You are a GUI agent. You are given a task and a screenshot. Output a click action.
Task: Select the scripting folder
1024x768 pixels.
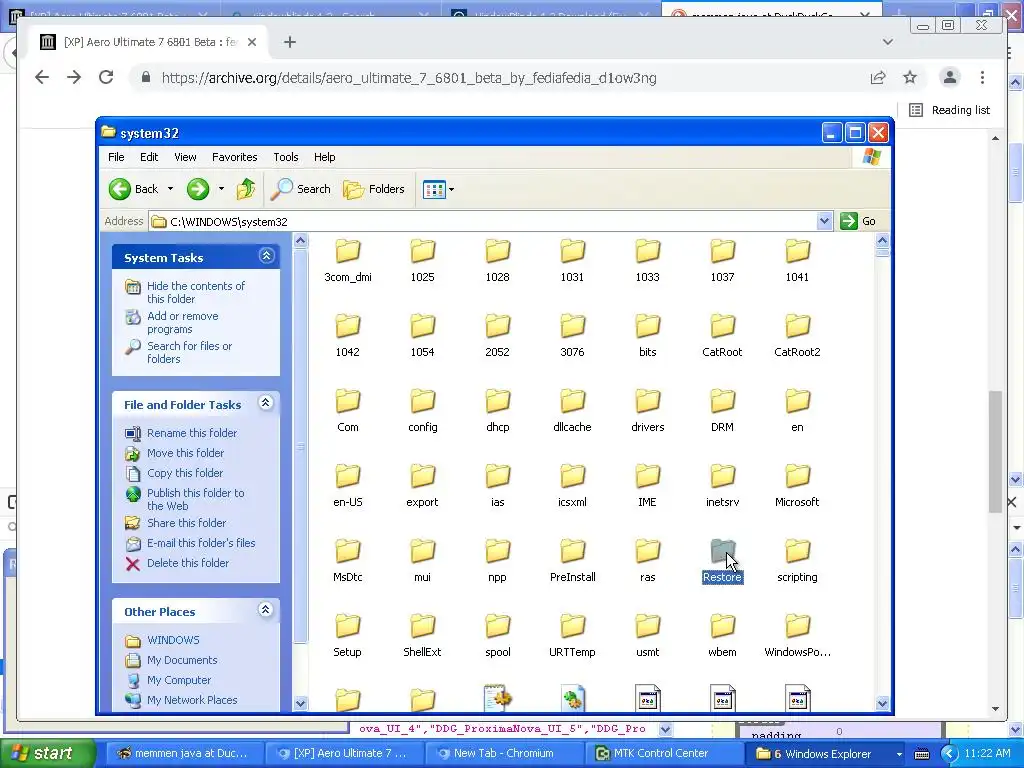point(797,560)
